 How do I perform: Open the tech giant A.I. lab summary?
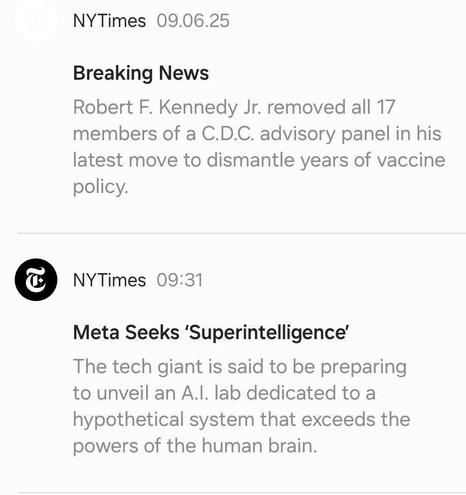(241, 406)
